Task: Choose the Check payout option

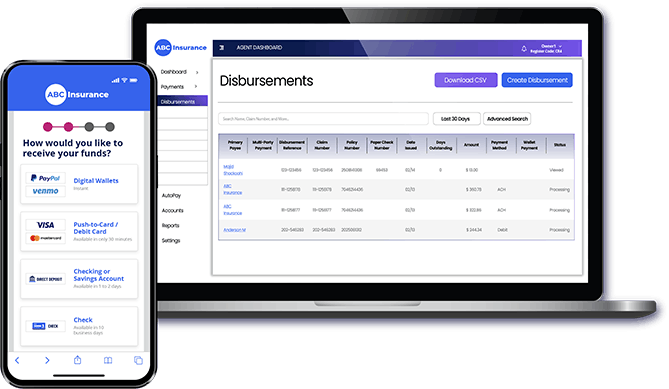Action: click(79, 326)
